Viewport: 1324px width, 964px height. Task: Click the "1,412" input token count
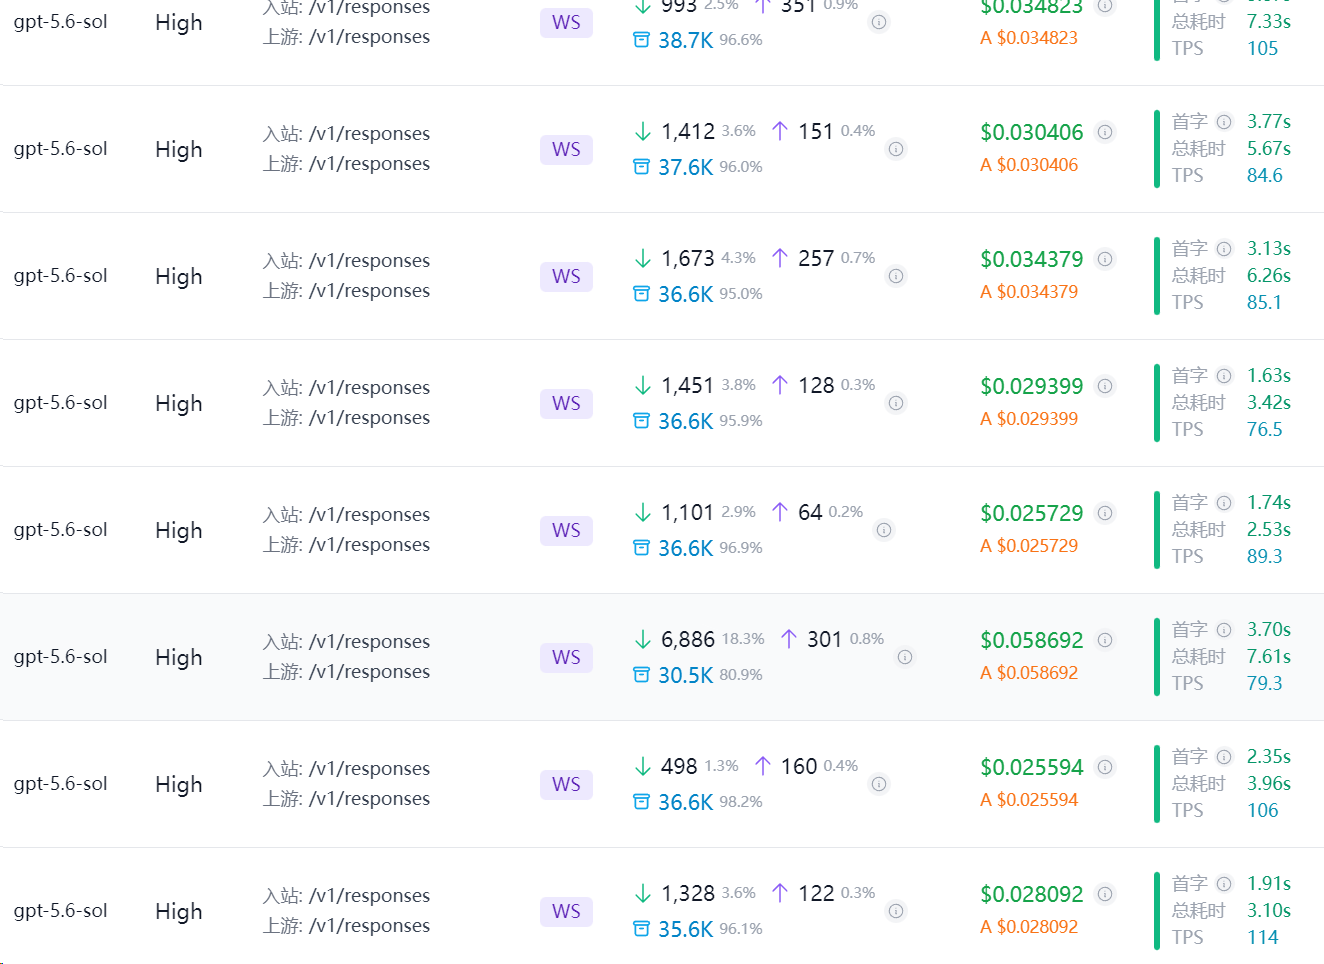click(688, 132)
